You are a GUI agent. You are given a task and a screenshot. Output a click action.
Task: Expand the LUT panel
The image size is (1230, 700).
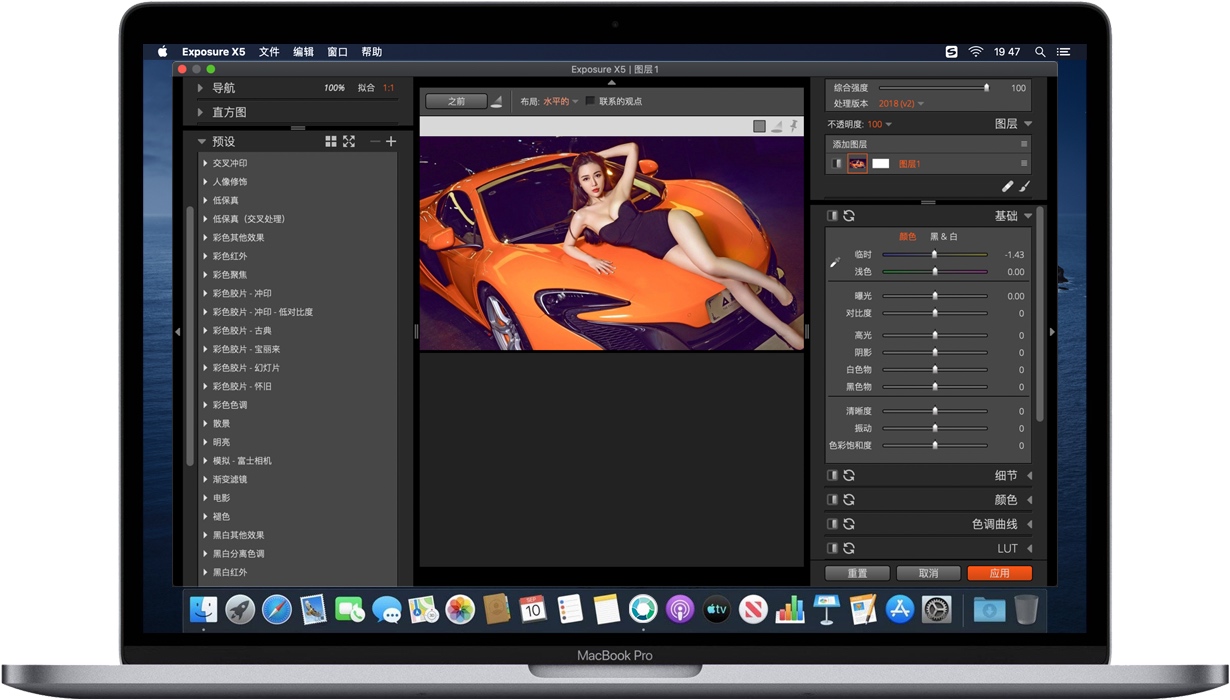pyautogui.click(x=1029, y=549)
